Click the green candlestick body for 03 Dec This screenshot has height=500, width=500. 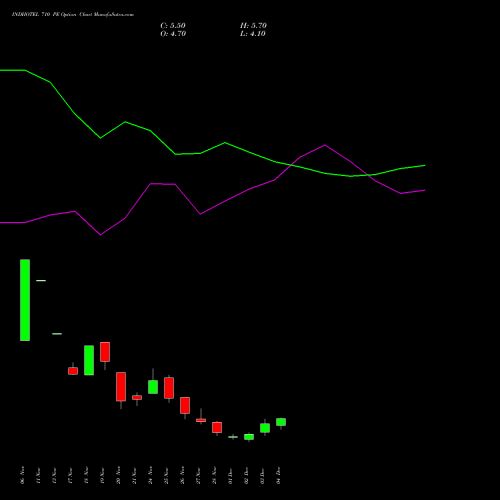(x=265, y=428)
